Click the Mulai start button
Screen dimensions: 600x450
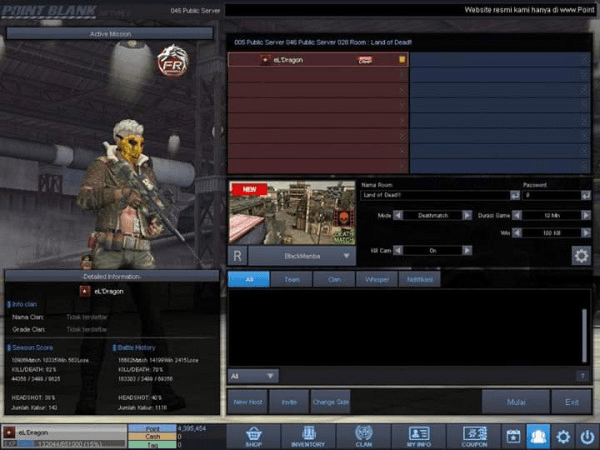point(514,402)
